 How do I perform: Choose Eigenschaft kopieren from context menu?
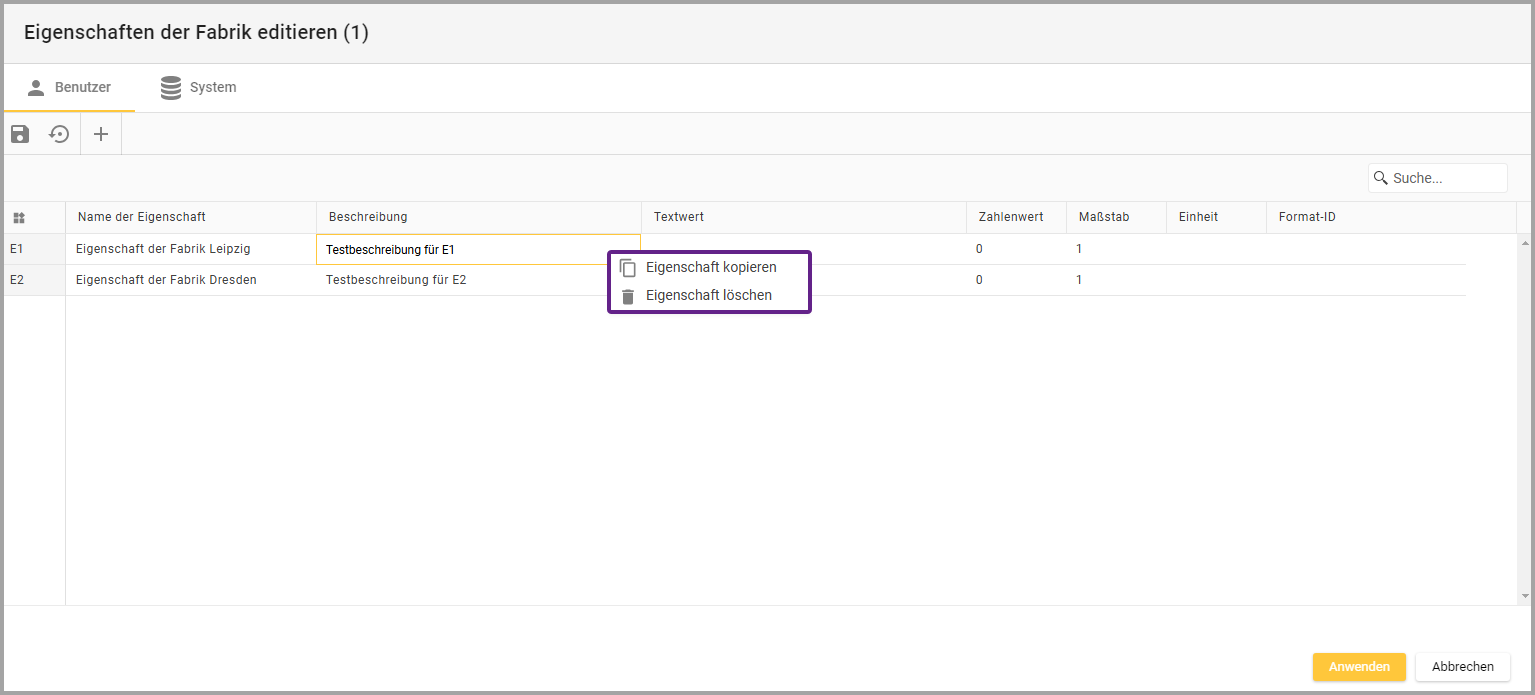tap(711, 268)
